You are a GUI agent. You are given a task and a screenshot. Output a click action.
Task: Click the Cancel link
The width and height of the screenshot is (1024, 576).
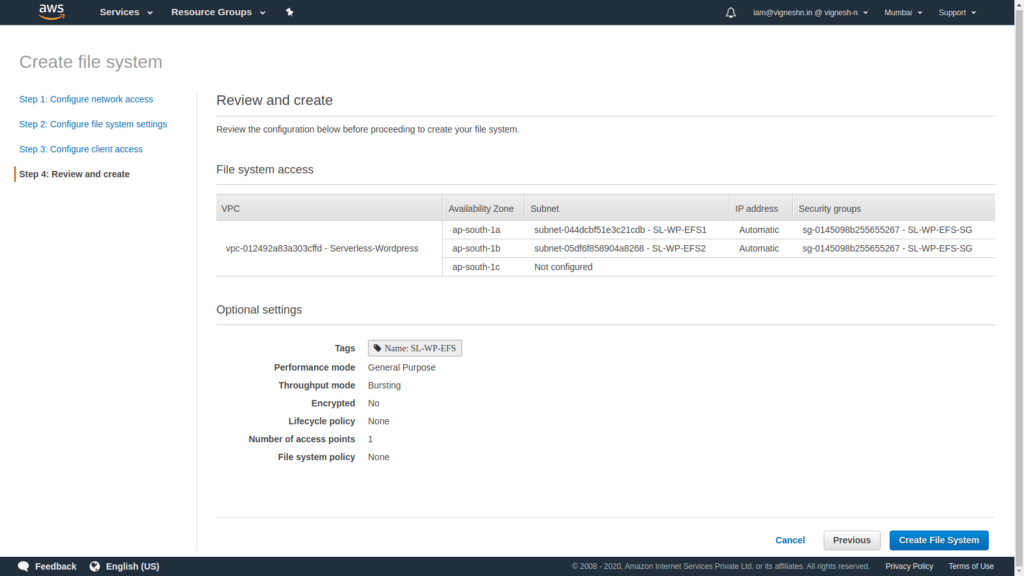790,540
